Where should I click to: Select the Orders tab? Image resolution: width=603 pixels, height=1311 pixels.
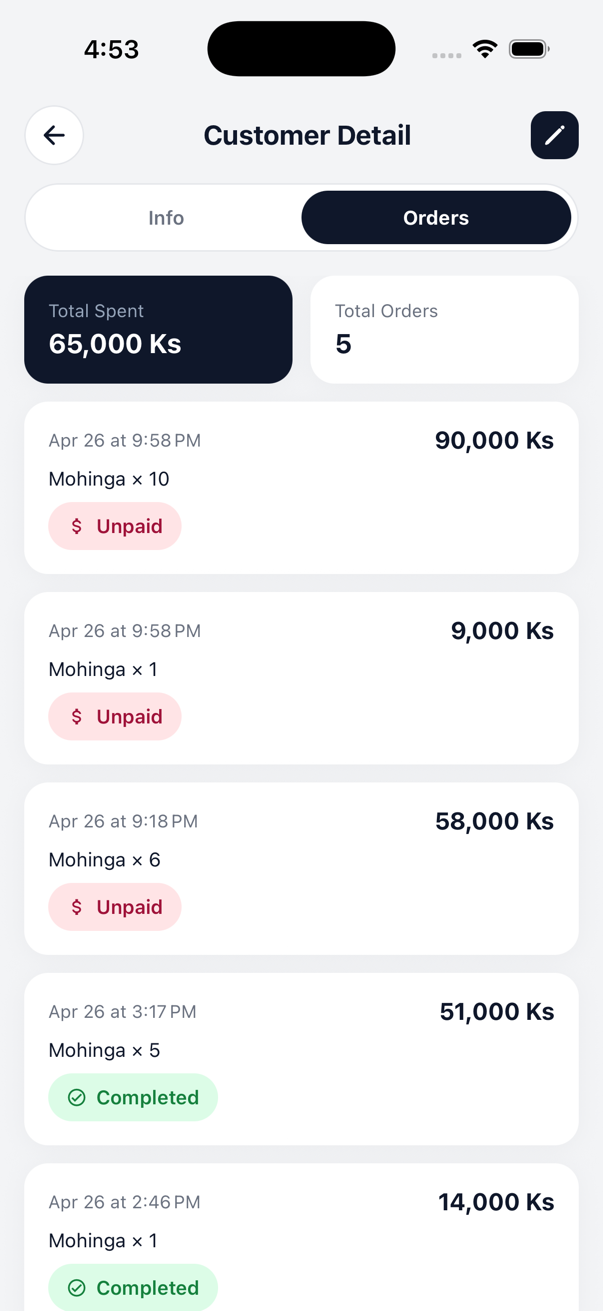436,217
